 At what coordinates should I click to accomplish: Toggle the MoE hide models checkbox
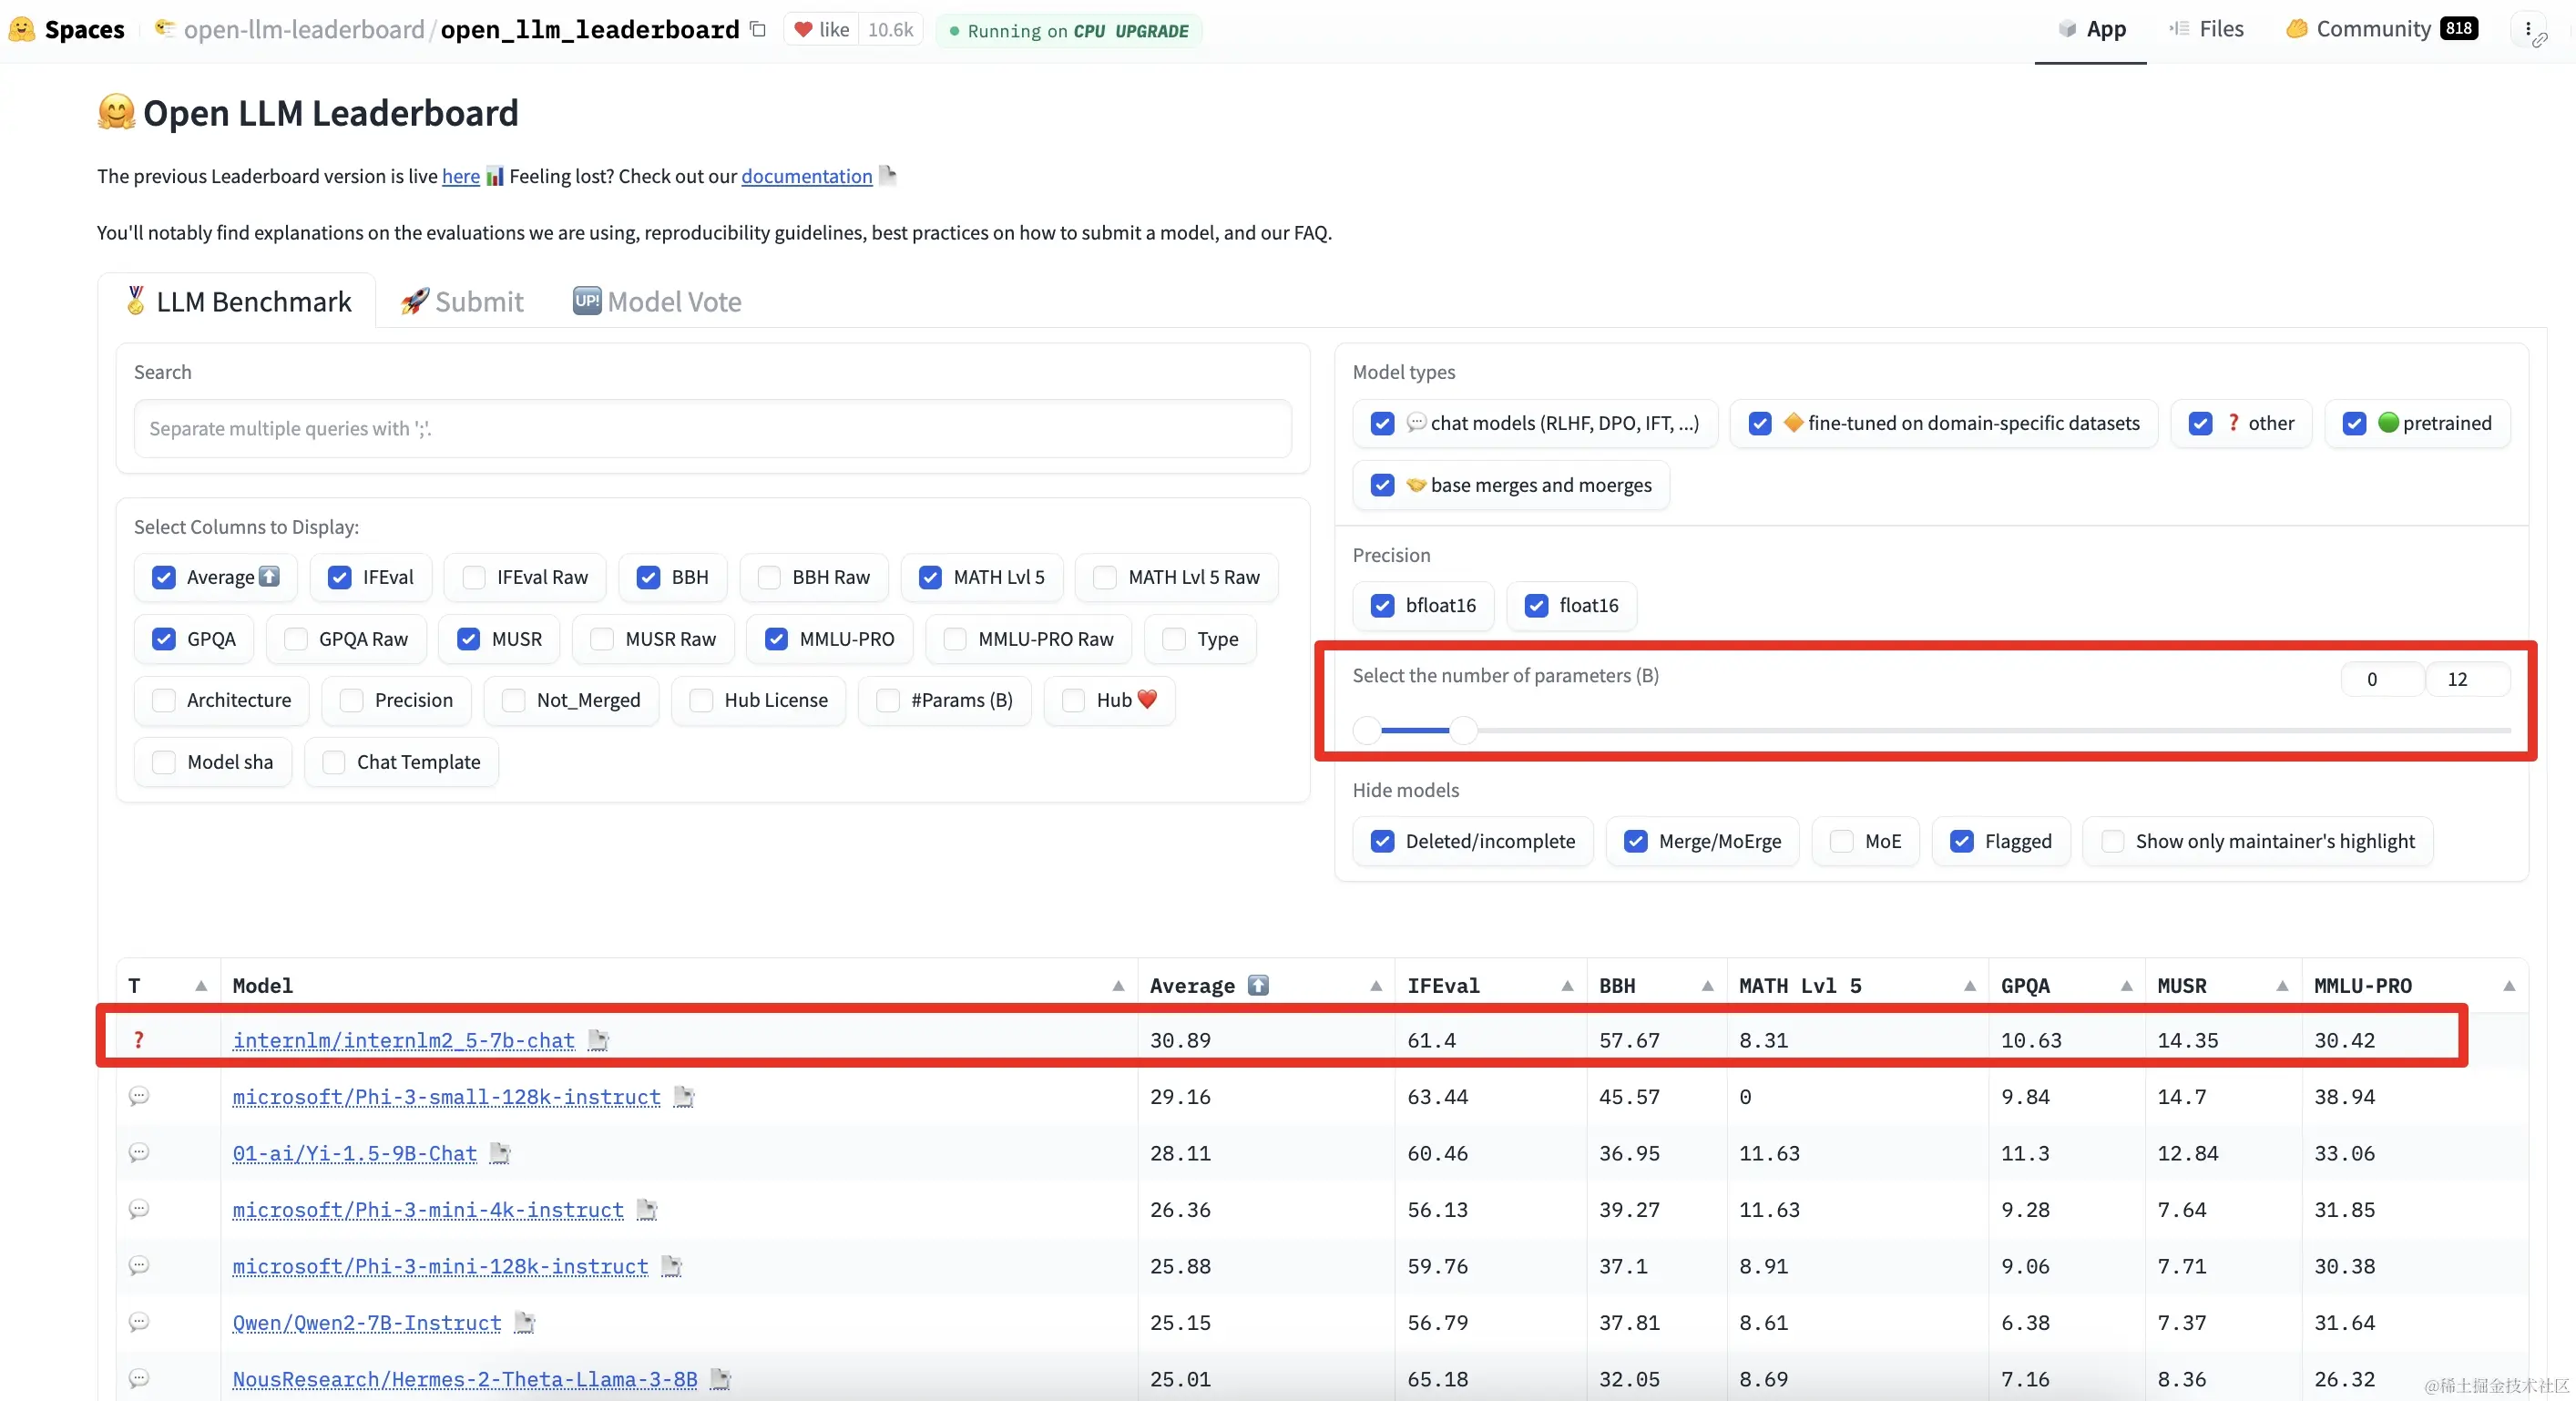point(1841,841)
